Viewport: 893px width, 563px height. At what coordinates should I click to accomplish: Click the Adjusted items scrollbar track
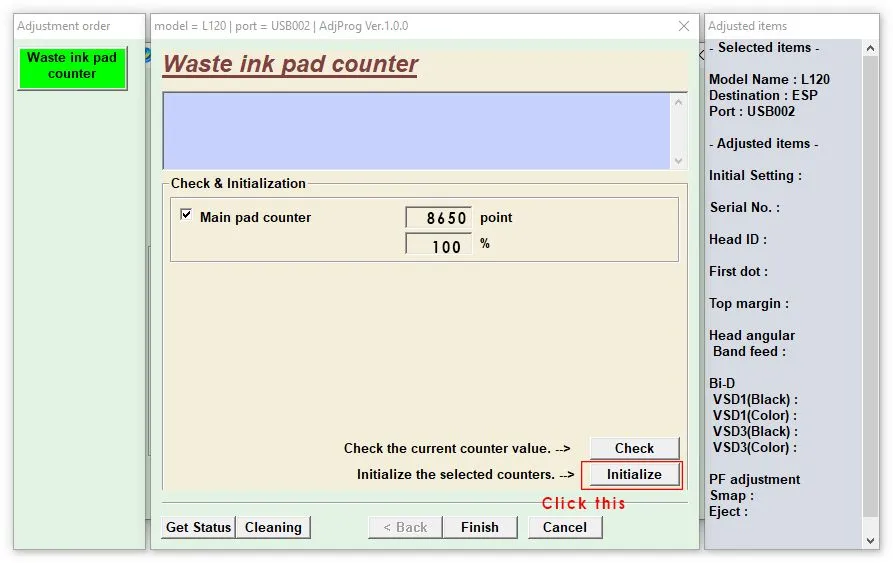(x=870, y=287)
